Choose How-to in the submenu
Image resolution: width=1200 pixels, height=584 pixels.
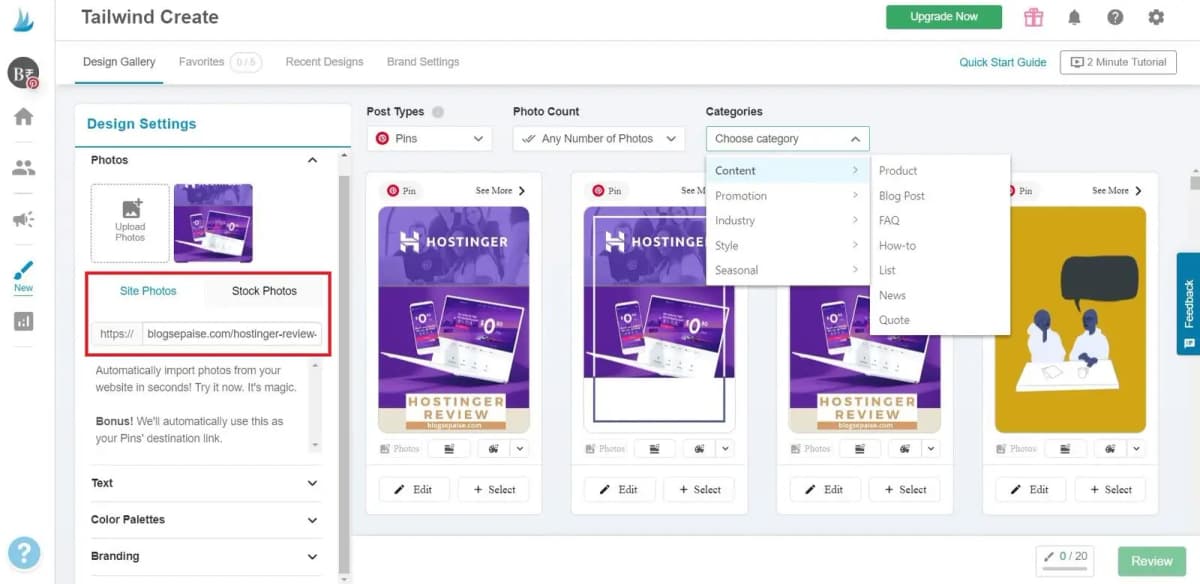[x=940, y=246]
